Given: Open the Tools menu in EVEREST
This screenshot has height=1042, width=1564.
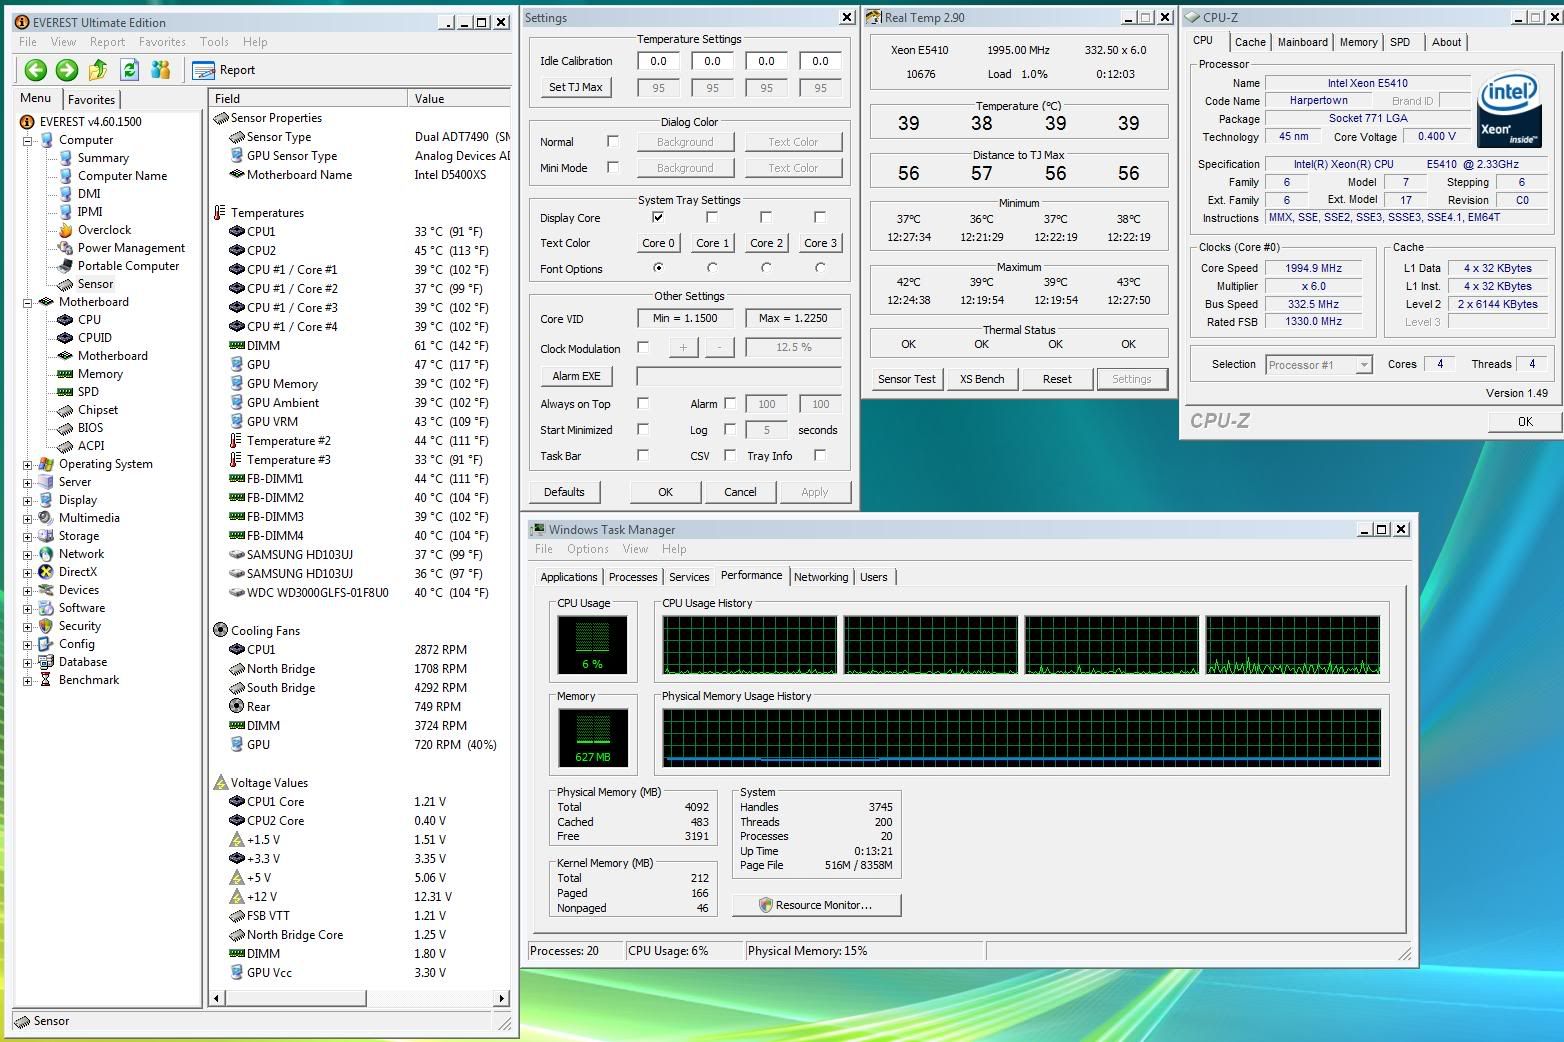Looking at the screenshot, I should (x=214, y=42).
